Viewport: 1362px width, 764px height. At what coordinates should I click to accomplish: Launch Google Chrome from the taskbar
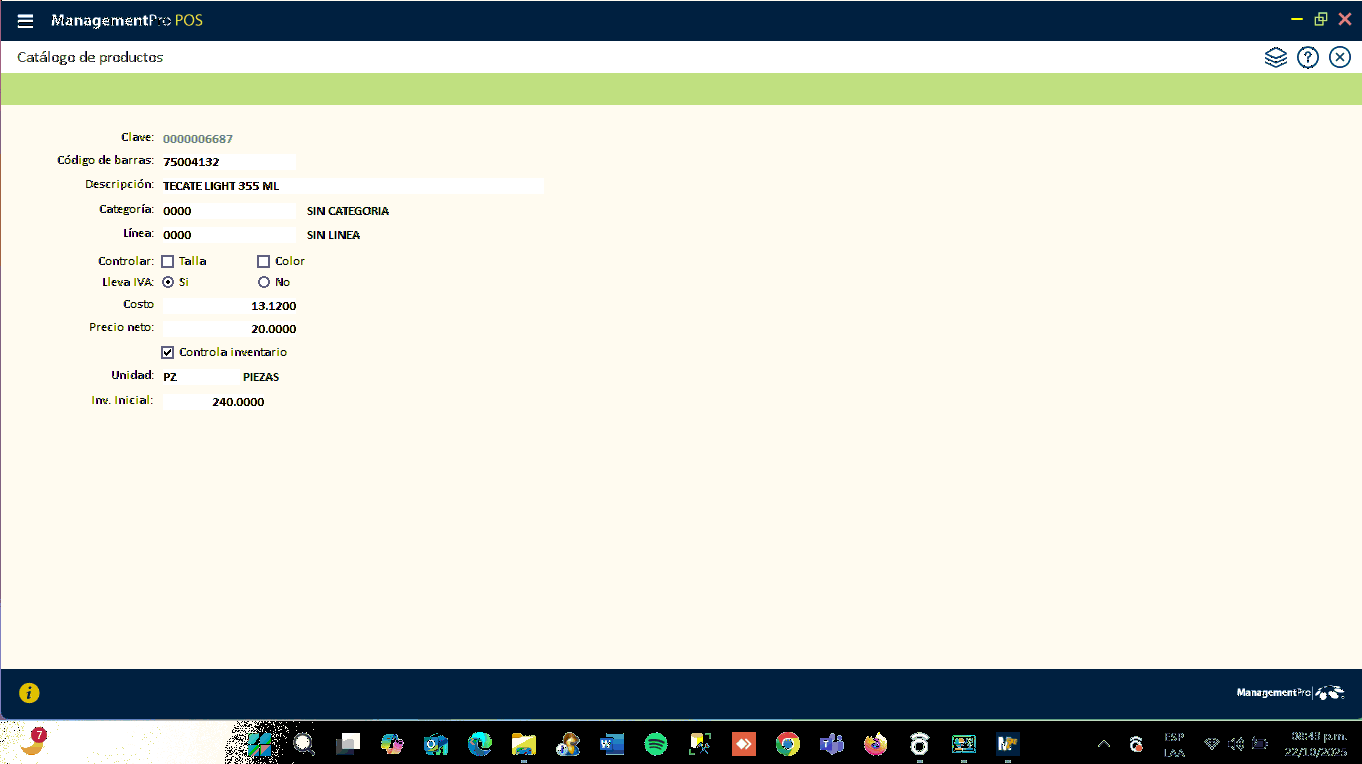(x=788, y=744)
